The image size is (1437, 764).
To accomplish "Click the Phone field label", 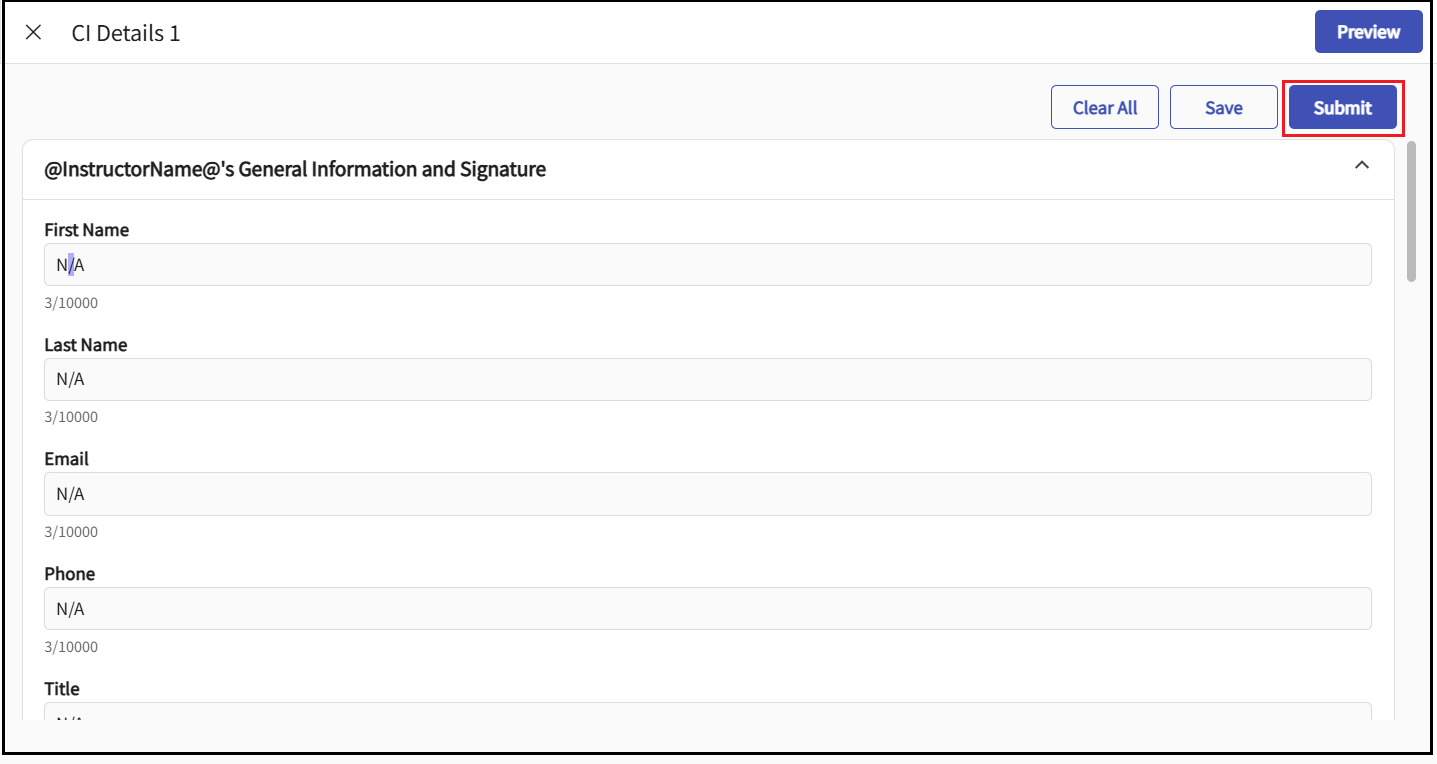I will point(70,574).
